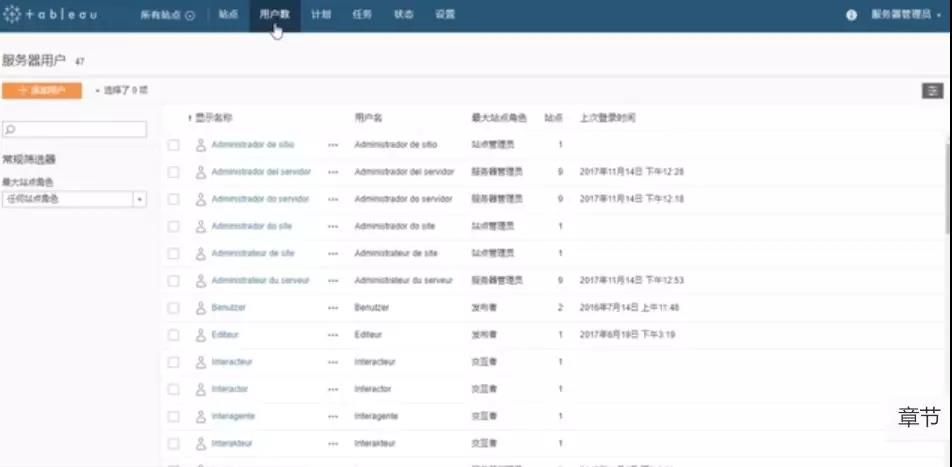Open actions ellipsis for Administrador de sitio

pos(333,145)
